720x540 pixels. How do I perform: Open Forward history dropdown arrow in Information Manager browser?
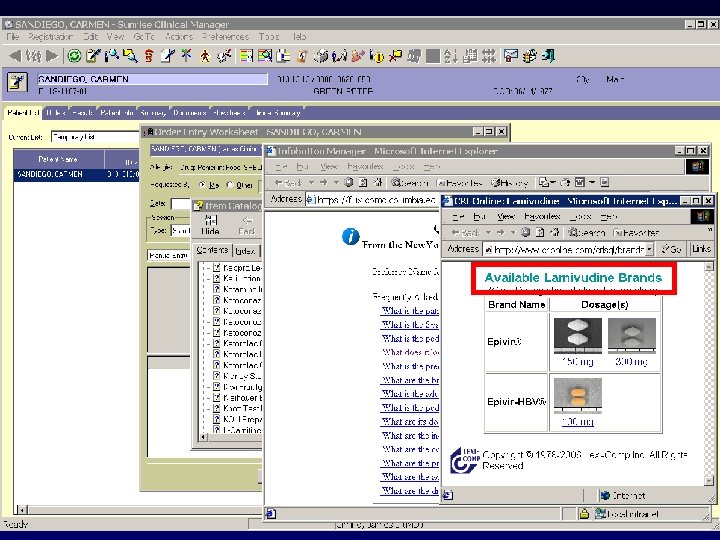coord(336,183)
